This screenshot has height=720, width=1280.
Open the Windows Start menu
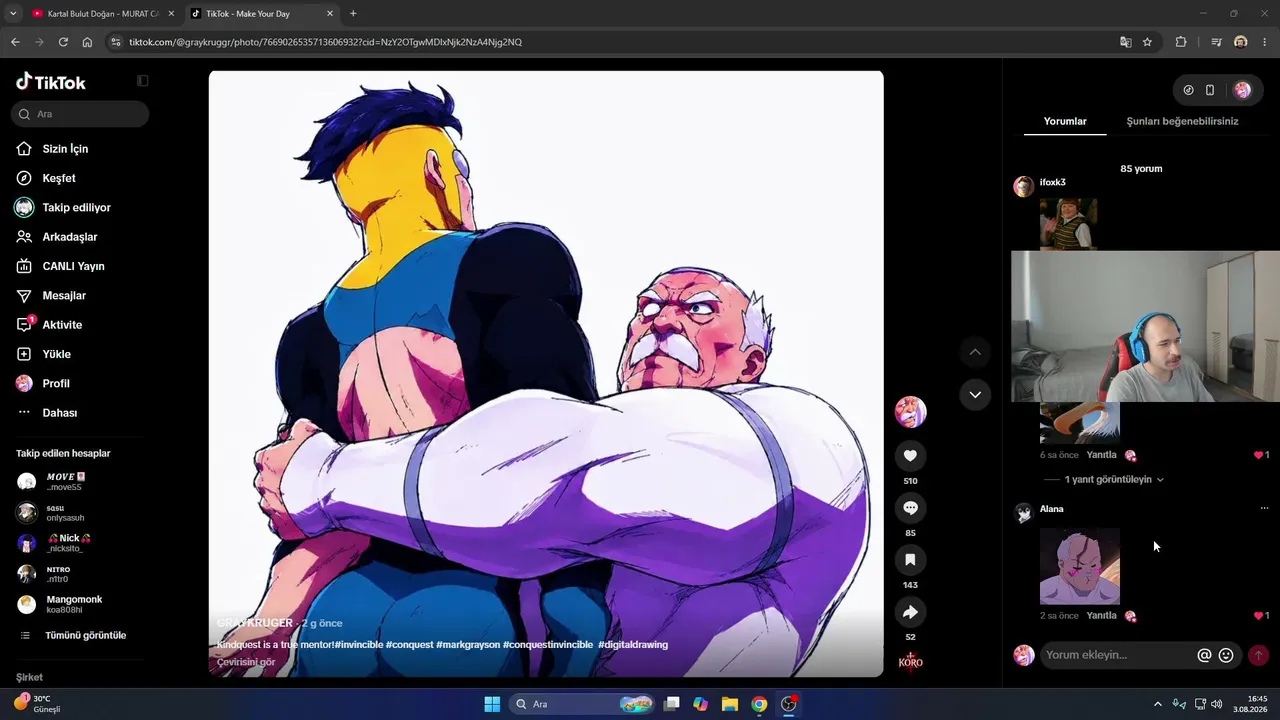click(492, 704)
